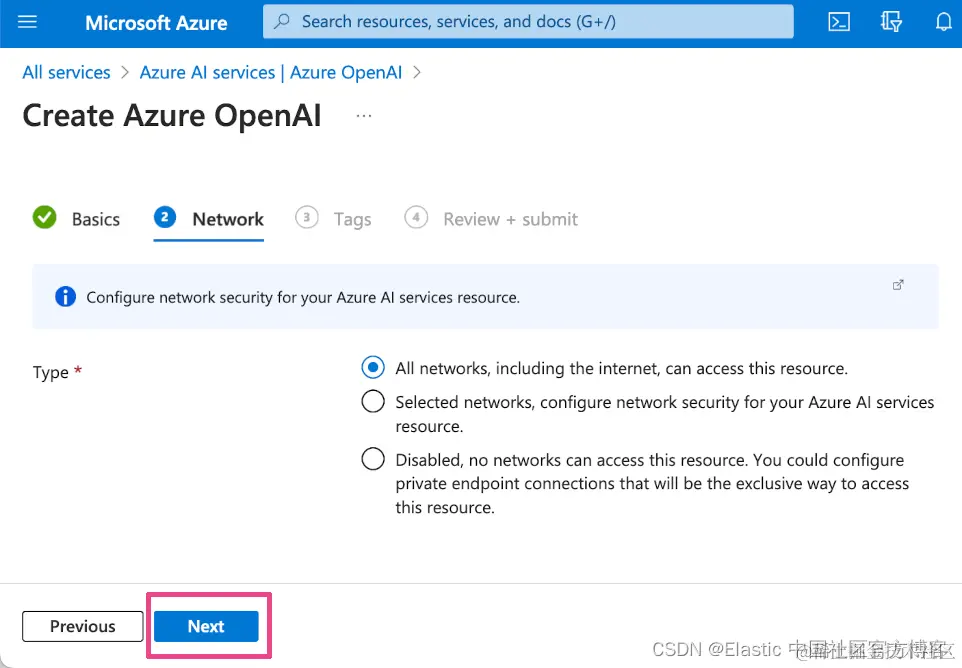Click the search magnifier icon
Image resolution: width=962 pixels, height=668 pixels.
point(282,21)
